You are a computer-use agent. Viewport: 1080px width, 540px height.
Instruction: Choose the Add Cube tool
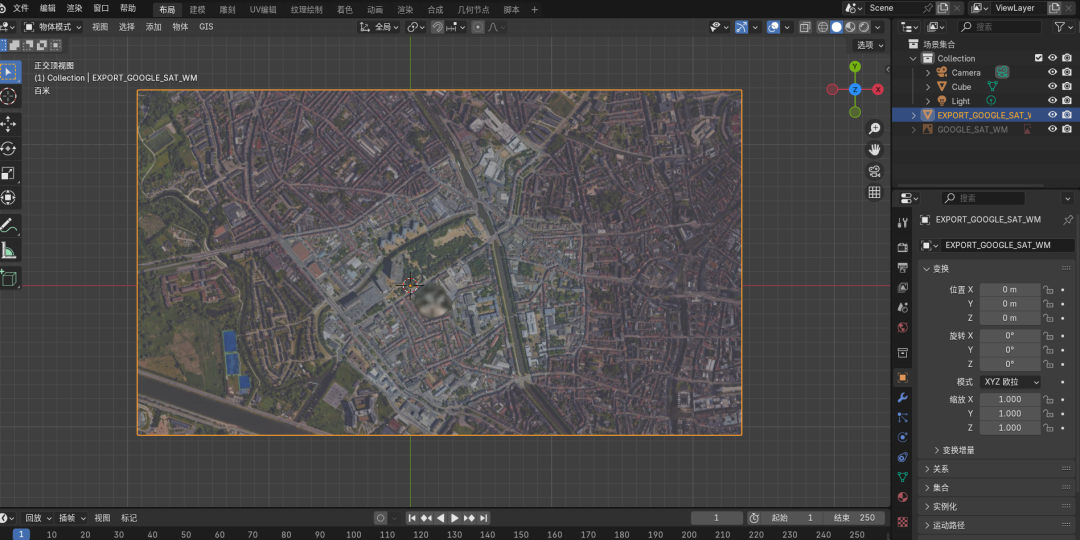pyautogui.click(x=9, y=278)
